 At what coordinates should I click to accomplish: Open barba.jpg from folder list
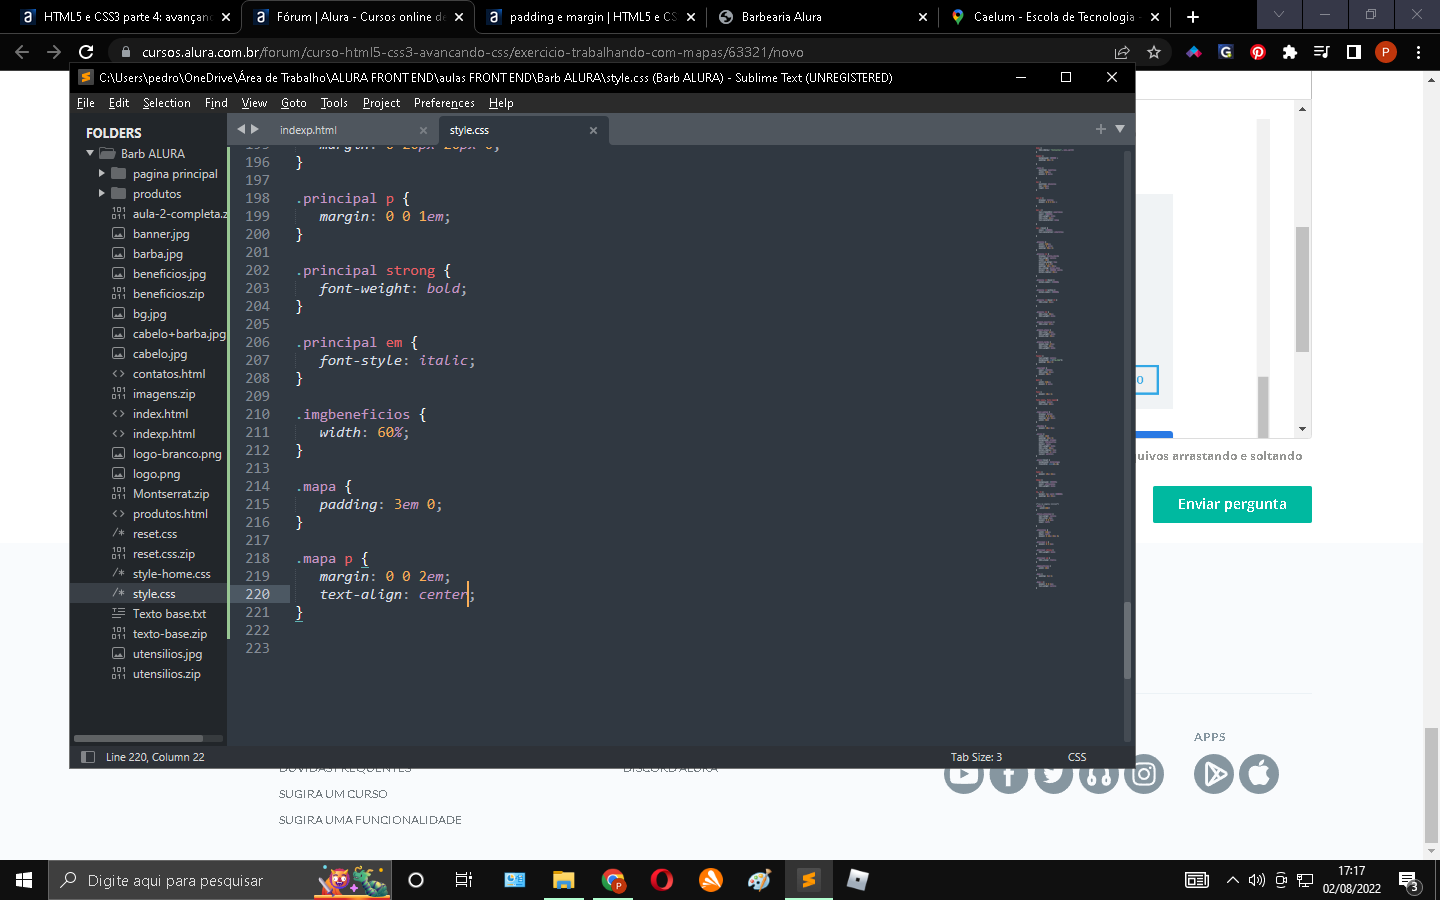(158, 254)
